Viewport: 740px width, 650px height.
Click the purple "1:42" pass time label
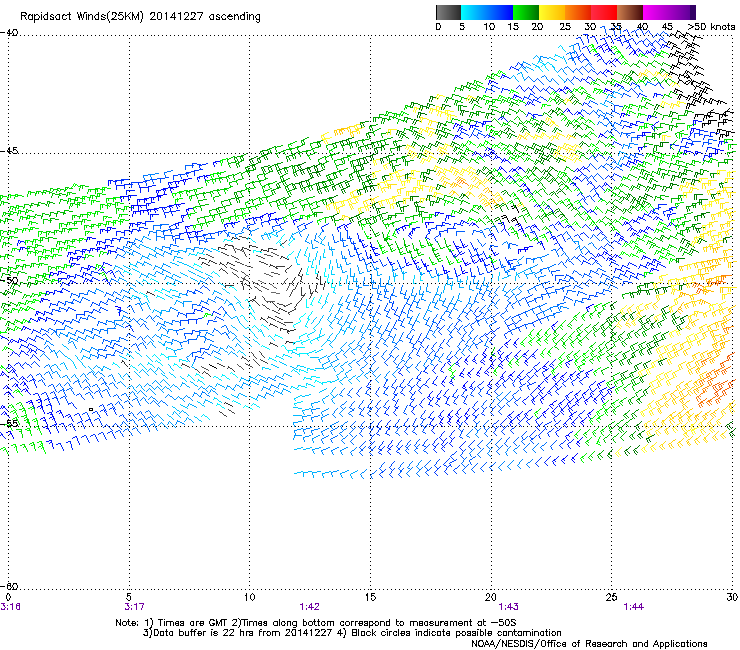point(310,607)
